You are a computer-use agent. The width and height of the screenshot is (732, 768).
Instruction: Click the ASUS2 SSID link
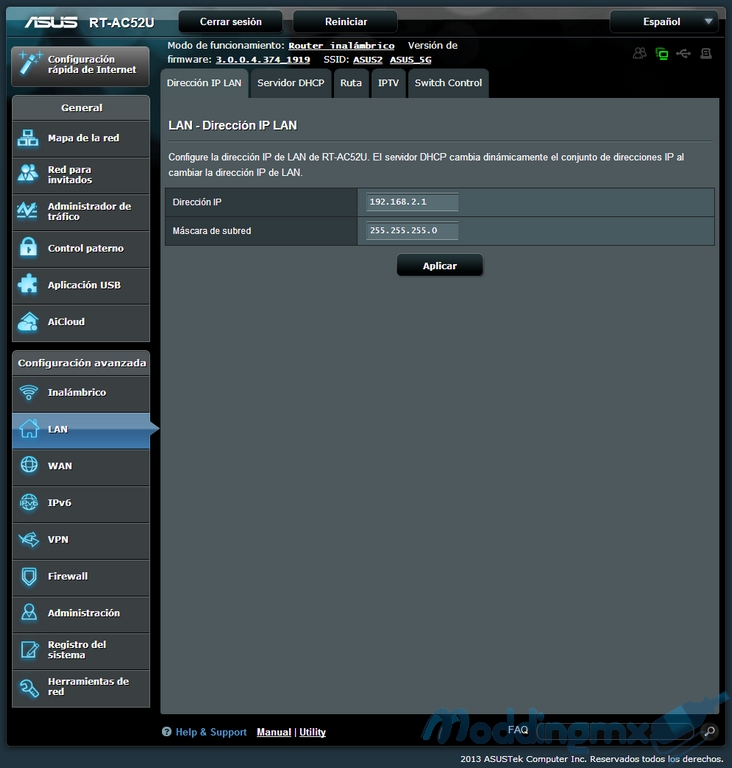367,60
